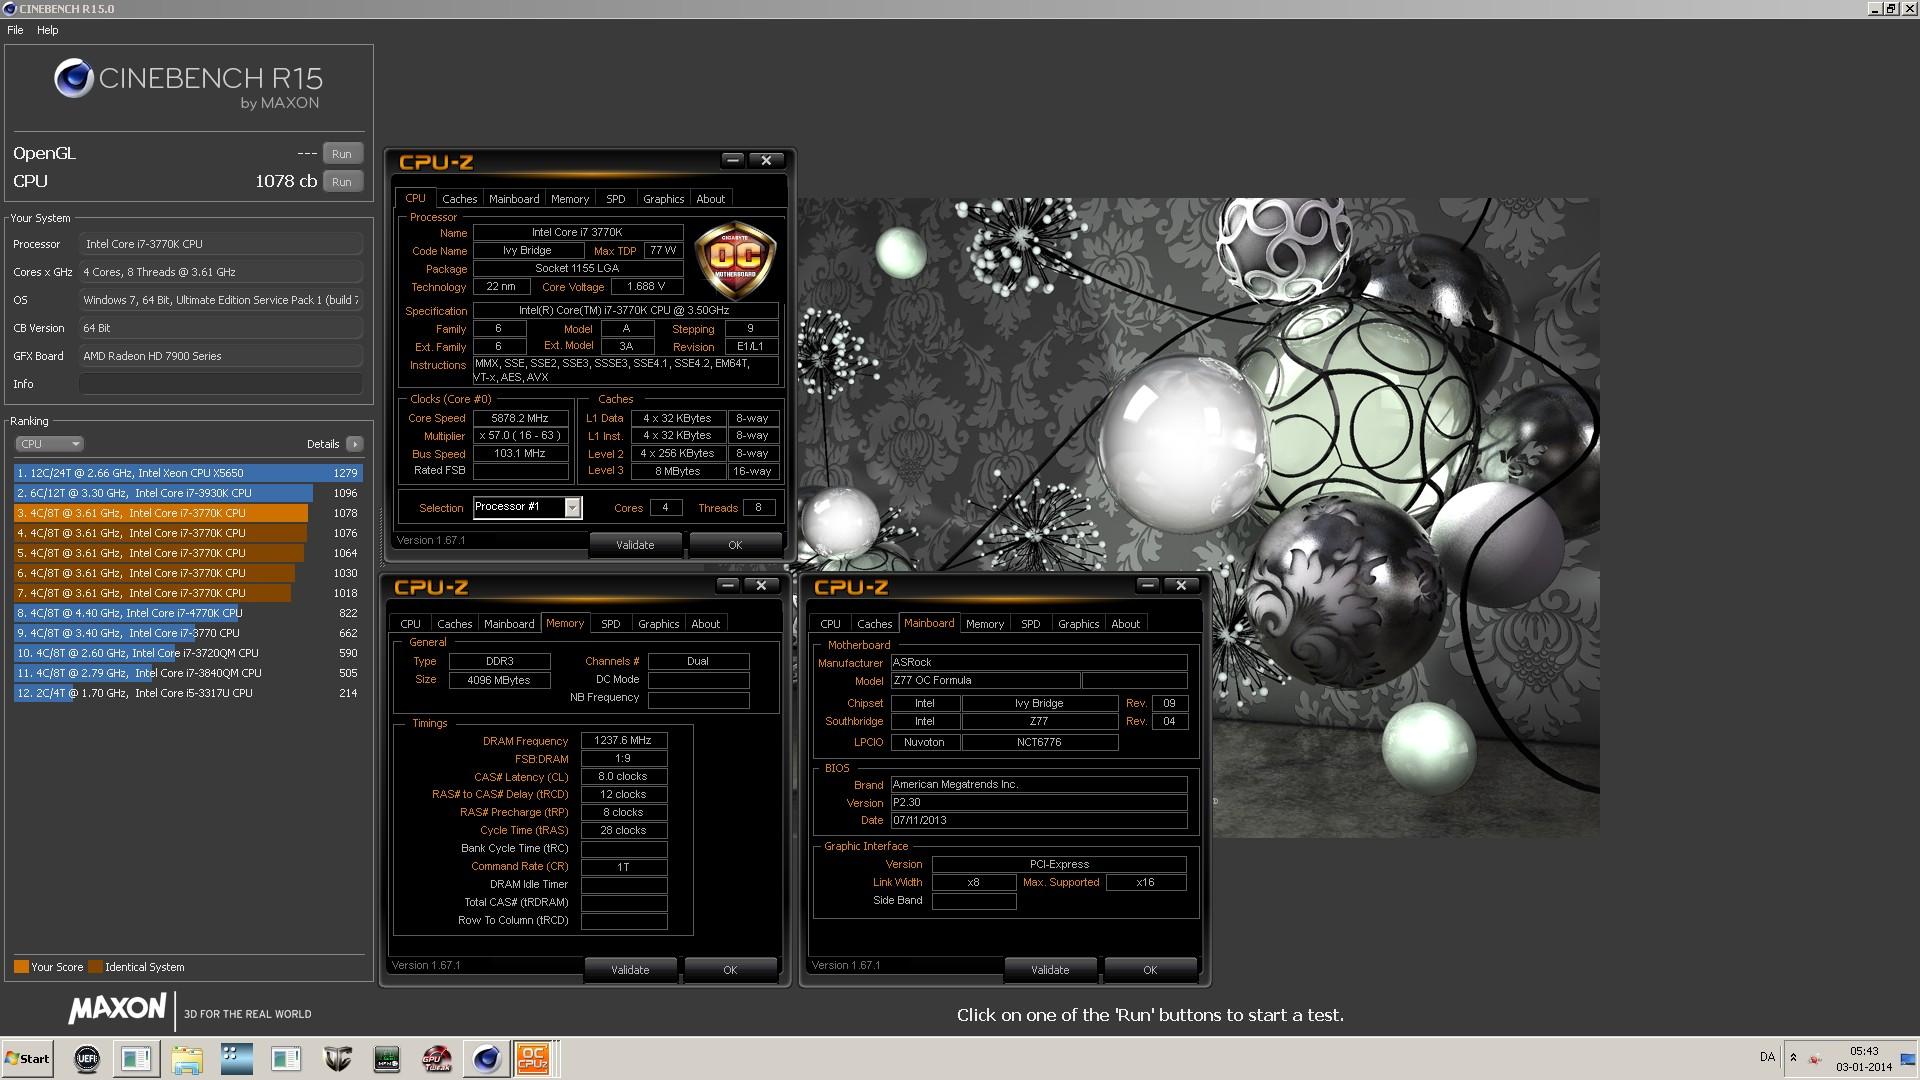Switch to Caches tab in top CPU-Z window

pyautogui.click(x=459, y=199)
